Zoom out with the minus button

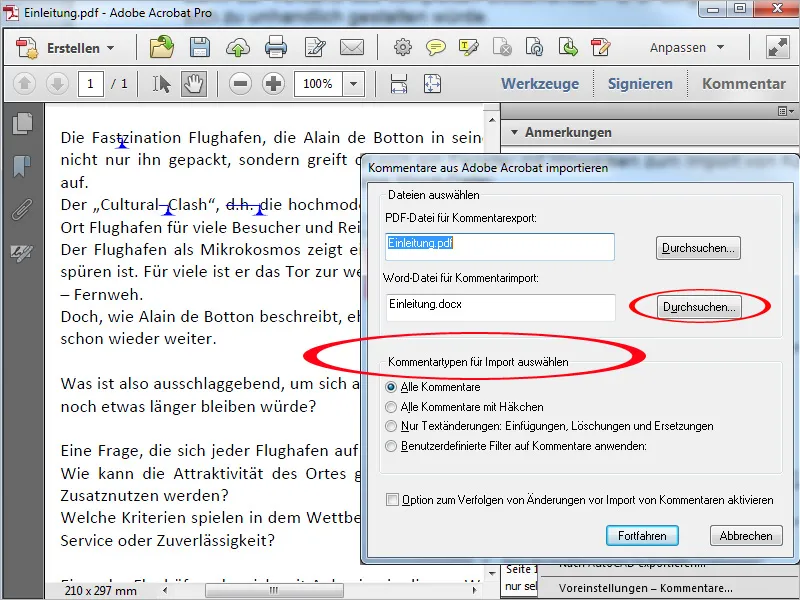[x=240, y=83]
